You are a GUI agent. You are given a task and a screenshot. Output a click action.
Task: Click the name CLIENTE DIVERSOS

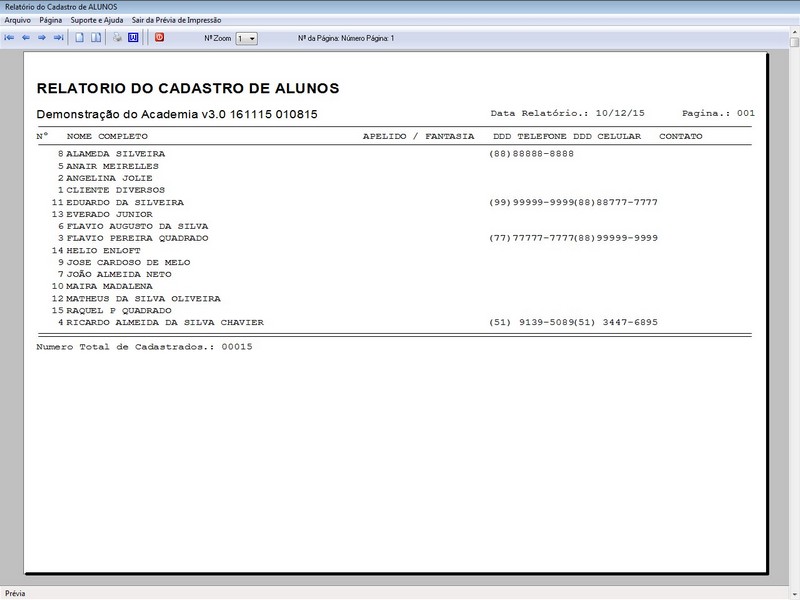click(116, 190)
